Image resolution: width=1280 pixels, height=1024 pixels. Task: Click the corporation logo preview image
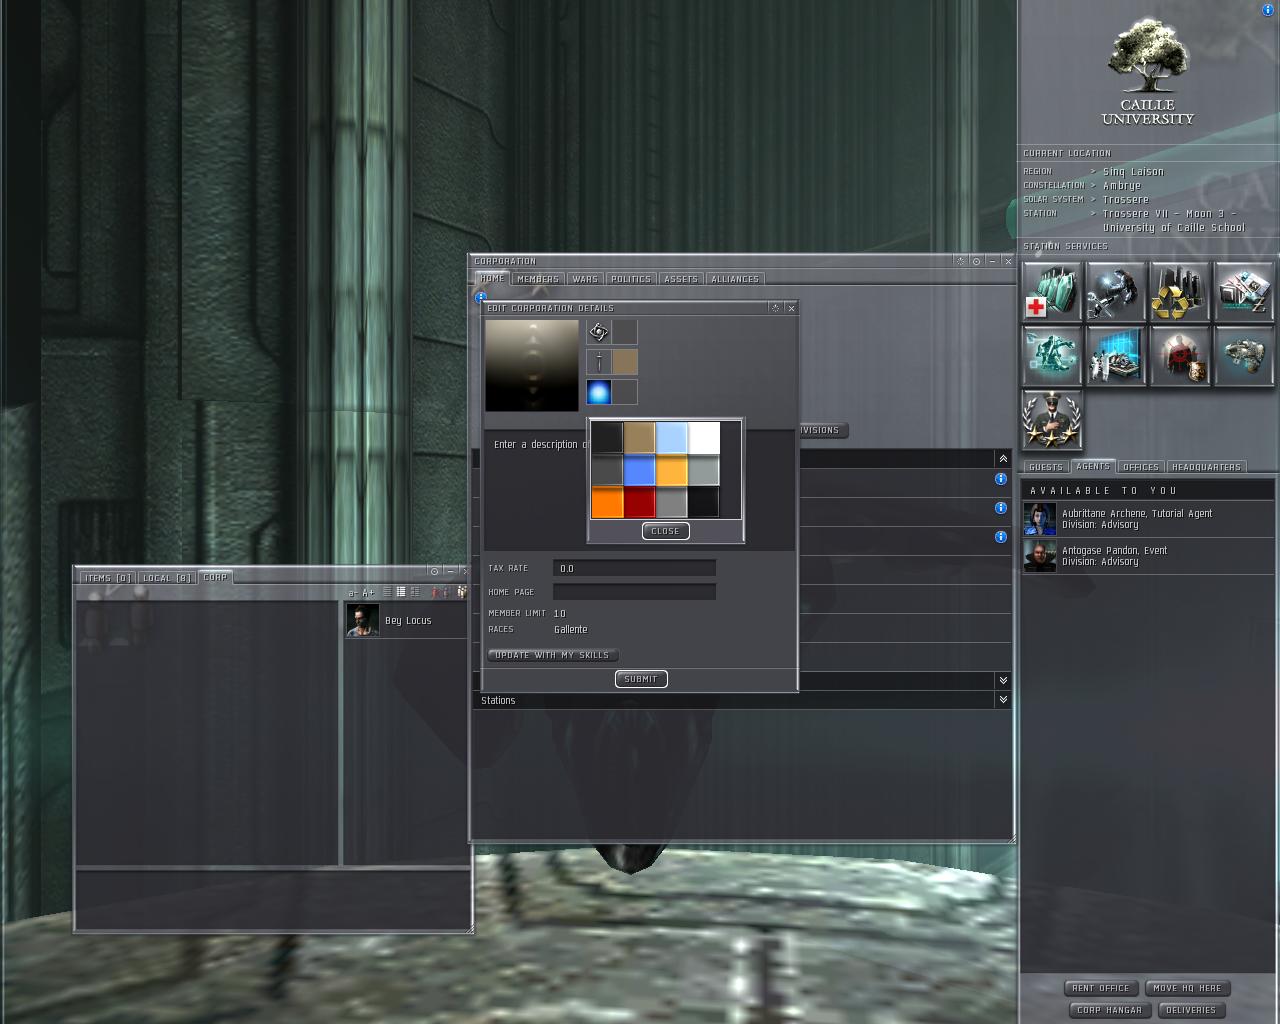pyautogui.click(x=532, y=365)
